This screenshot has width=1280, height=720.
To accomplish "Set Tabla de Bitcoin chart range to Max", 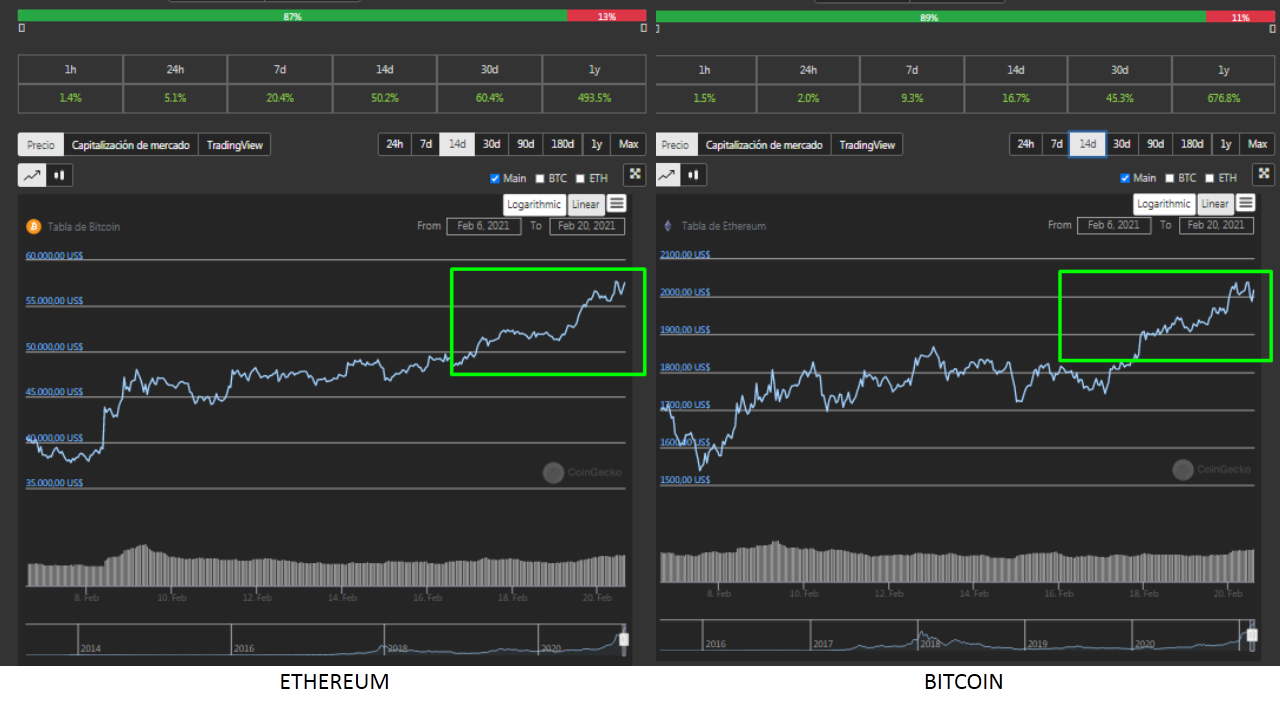I will point(629,144).
